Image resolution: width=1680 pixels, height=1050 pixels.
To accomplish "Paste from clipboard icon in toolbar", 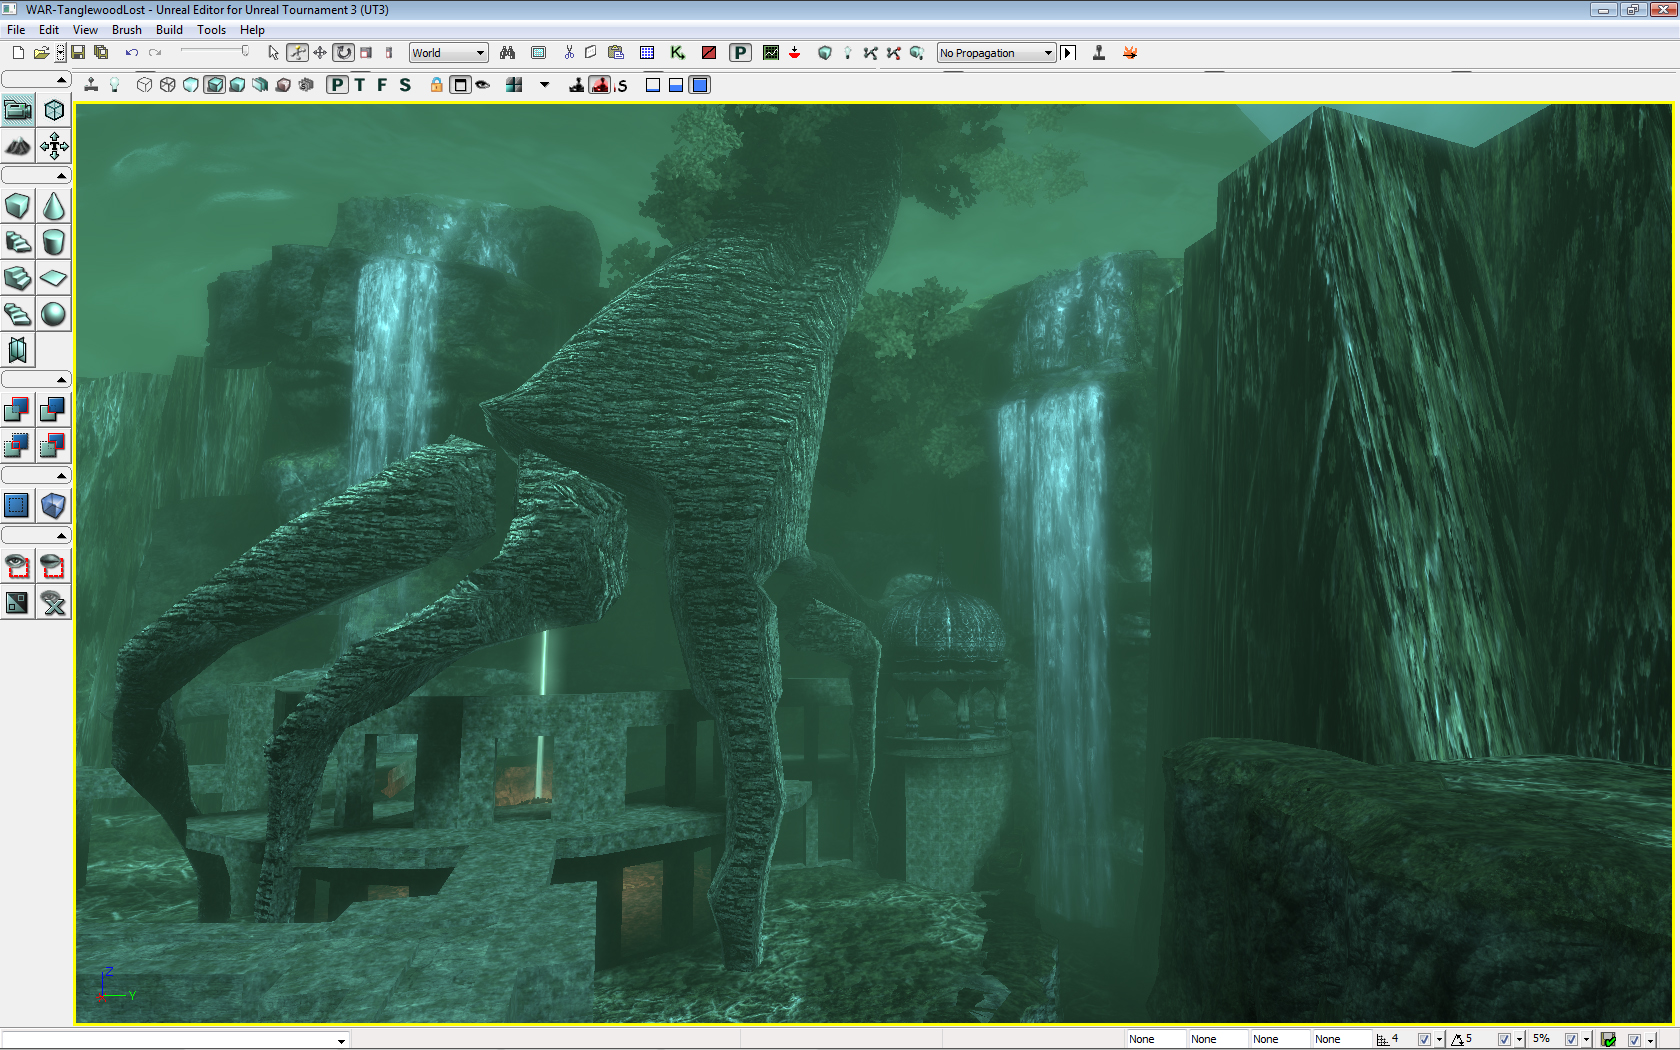I will (x=616, y=53).
